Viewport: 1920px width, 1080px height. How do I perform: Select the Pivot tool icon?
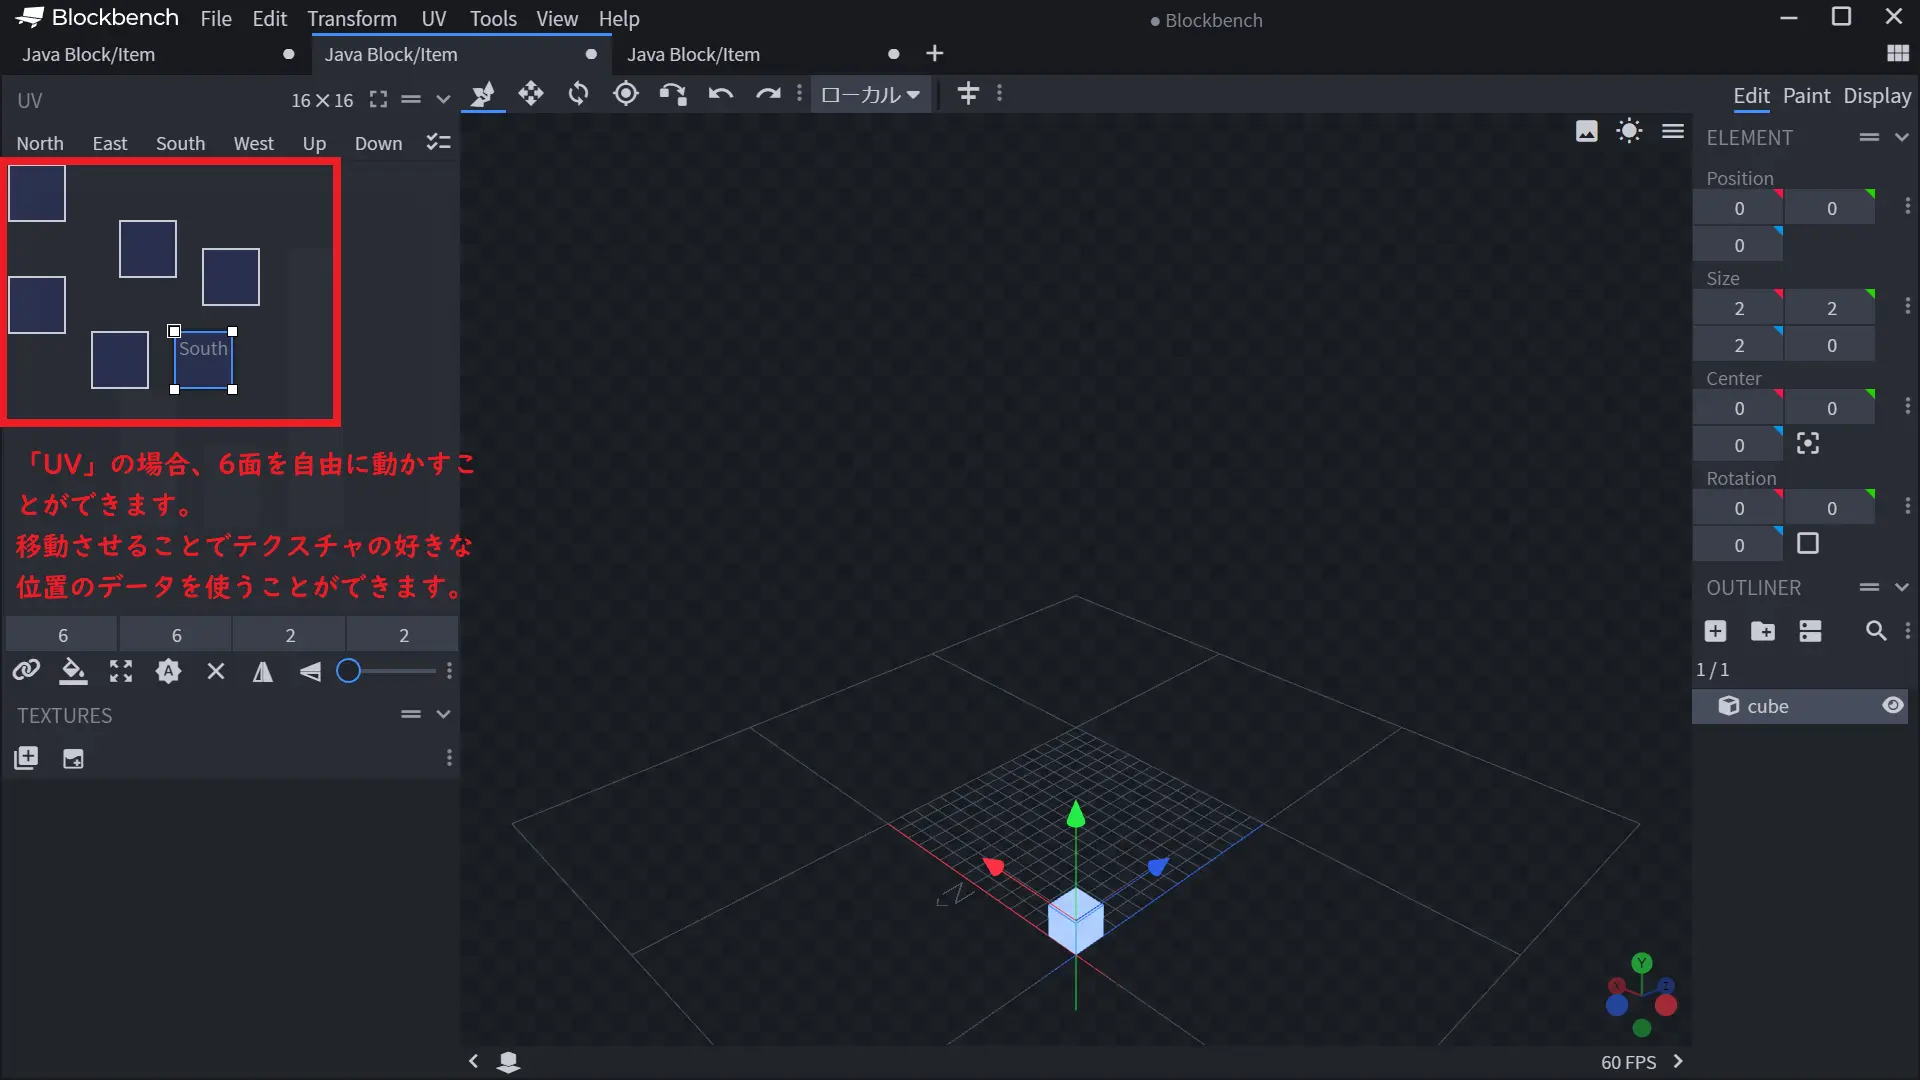626,94
